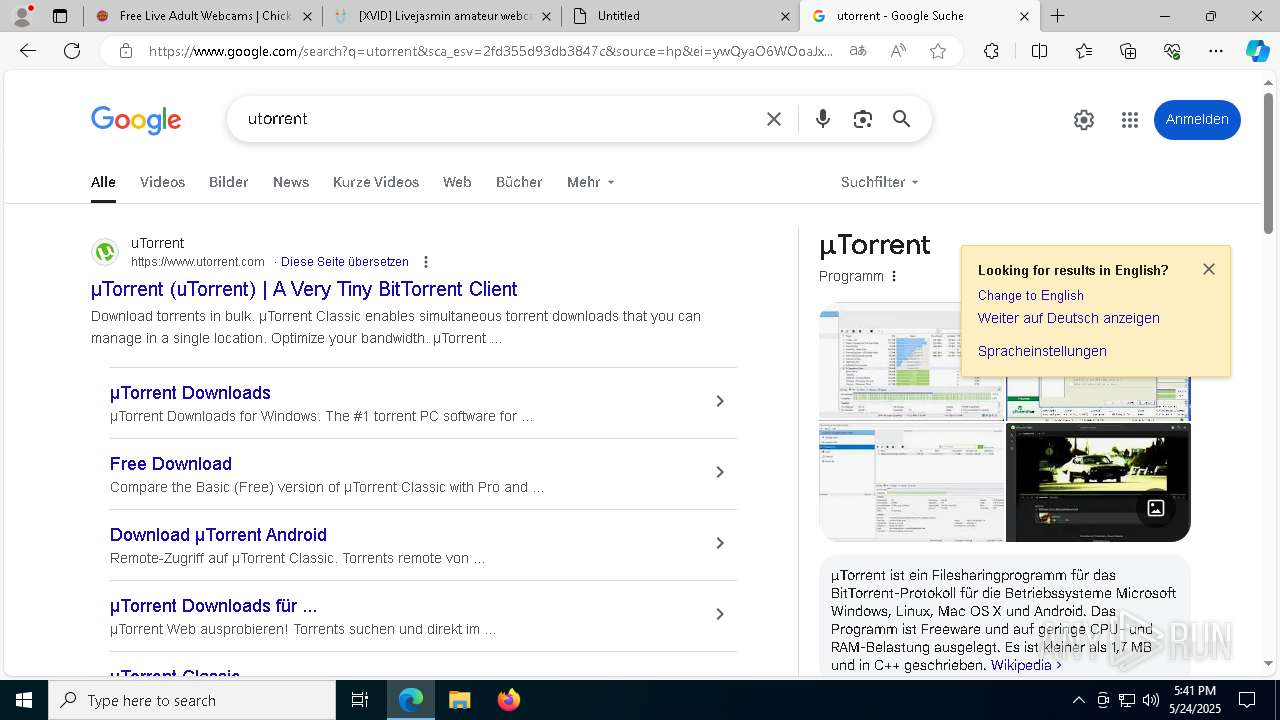Add page to favorites star icon
1280x720 pixels.
pos(938,51)
